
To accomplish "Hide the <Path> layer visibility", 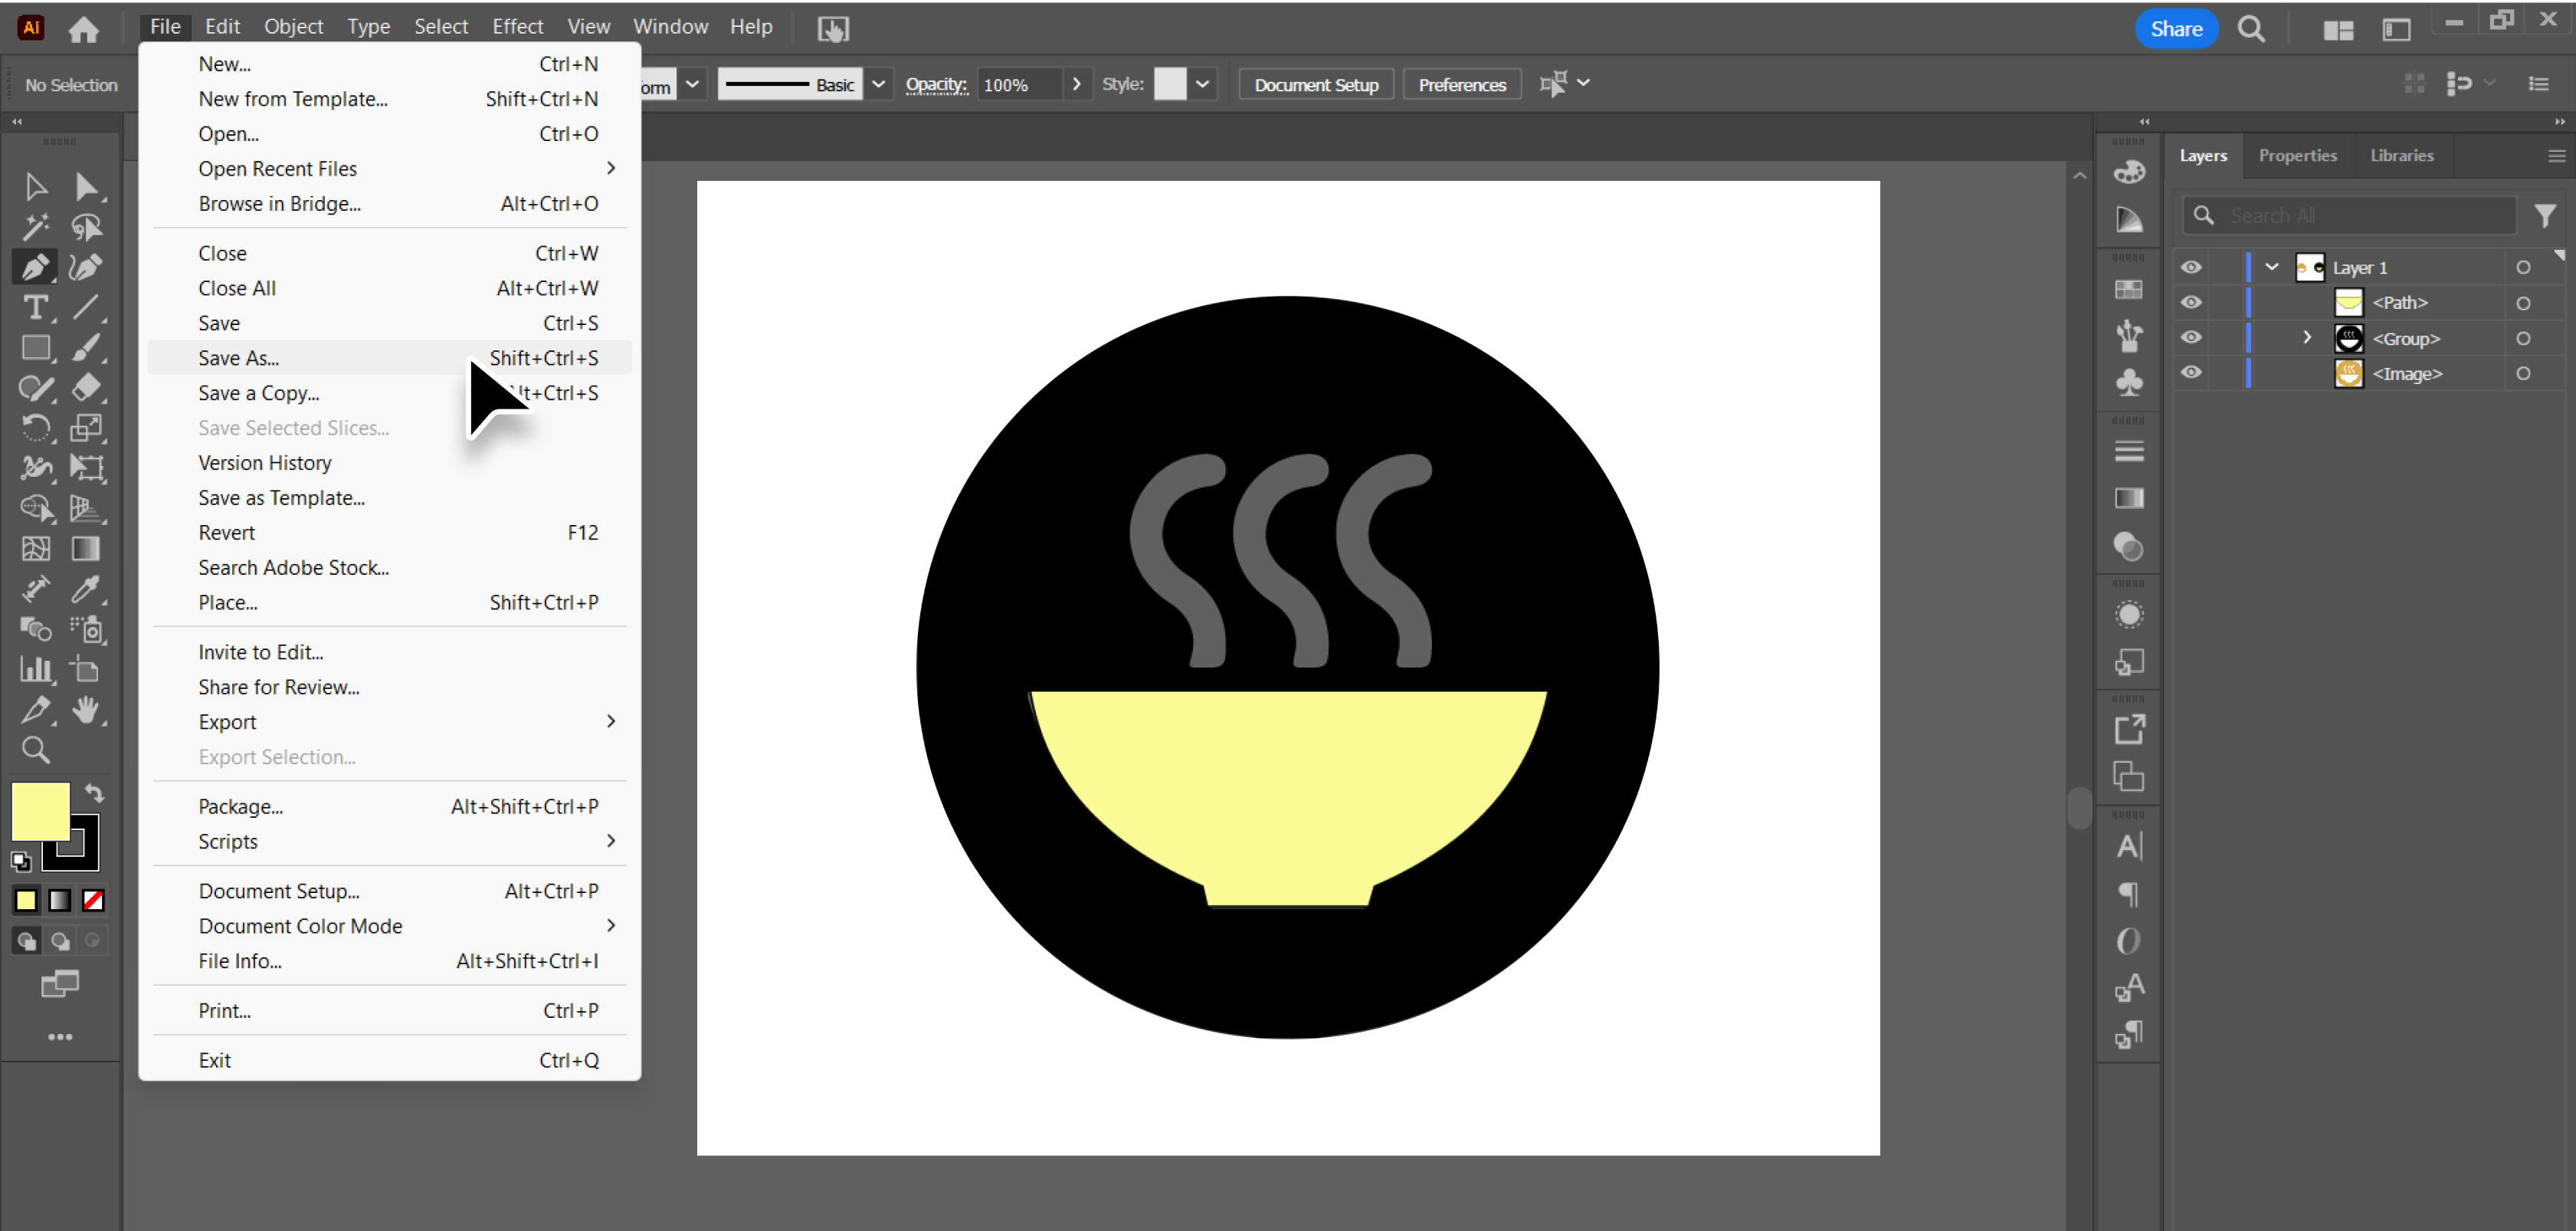I will [x=2191, y=302].
